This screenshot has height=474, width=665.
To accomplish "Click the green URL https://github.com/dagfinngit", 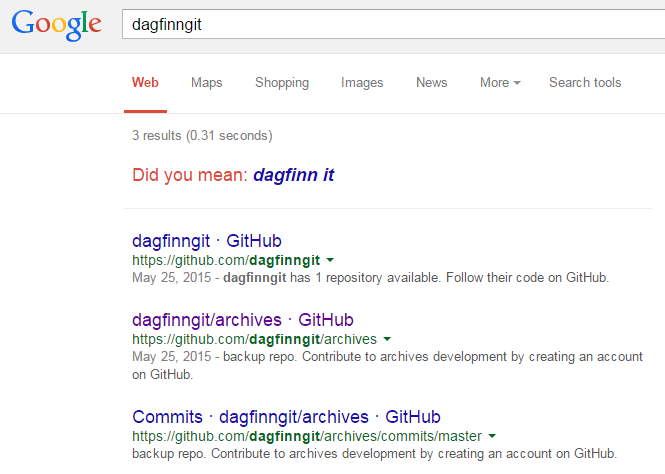I will [x=226, y=260].
